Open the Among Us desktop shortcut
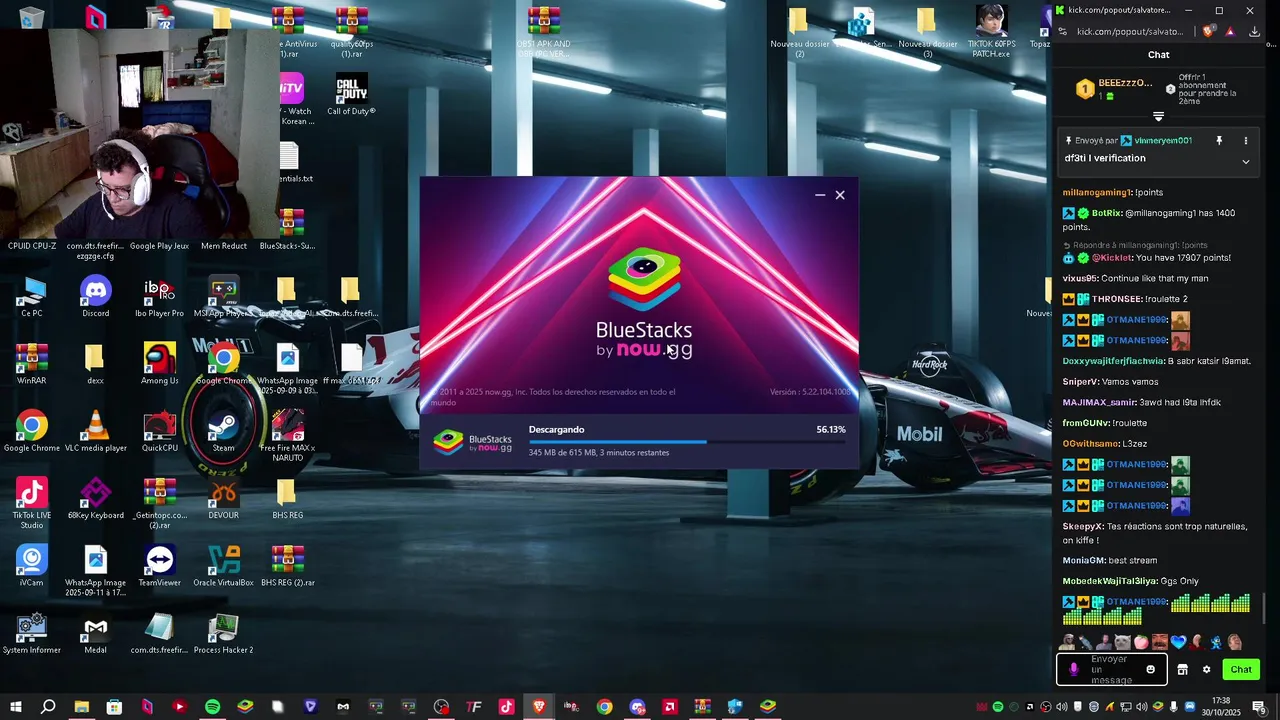Viewport: 1280px width, 720px height. (159, 363)
